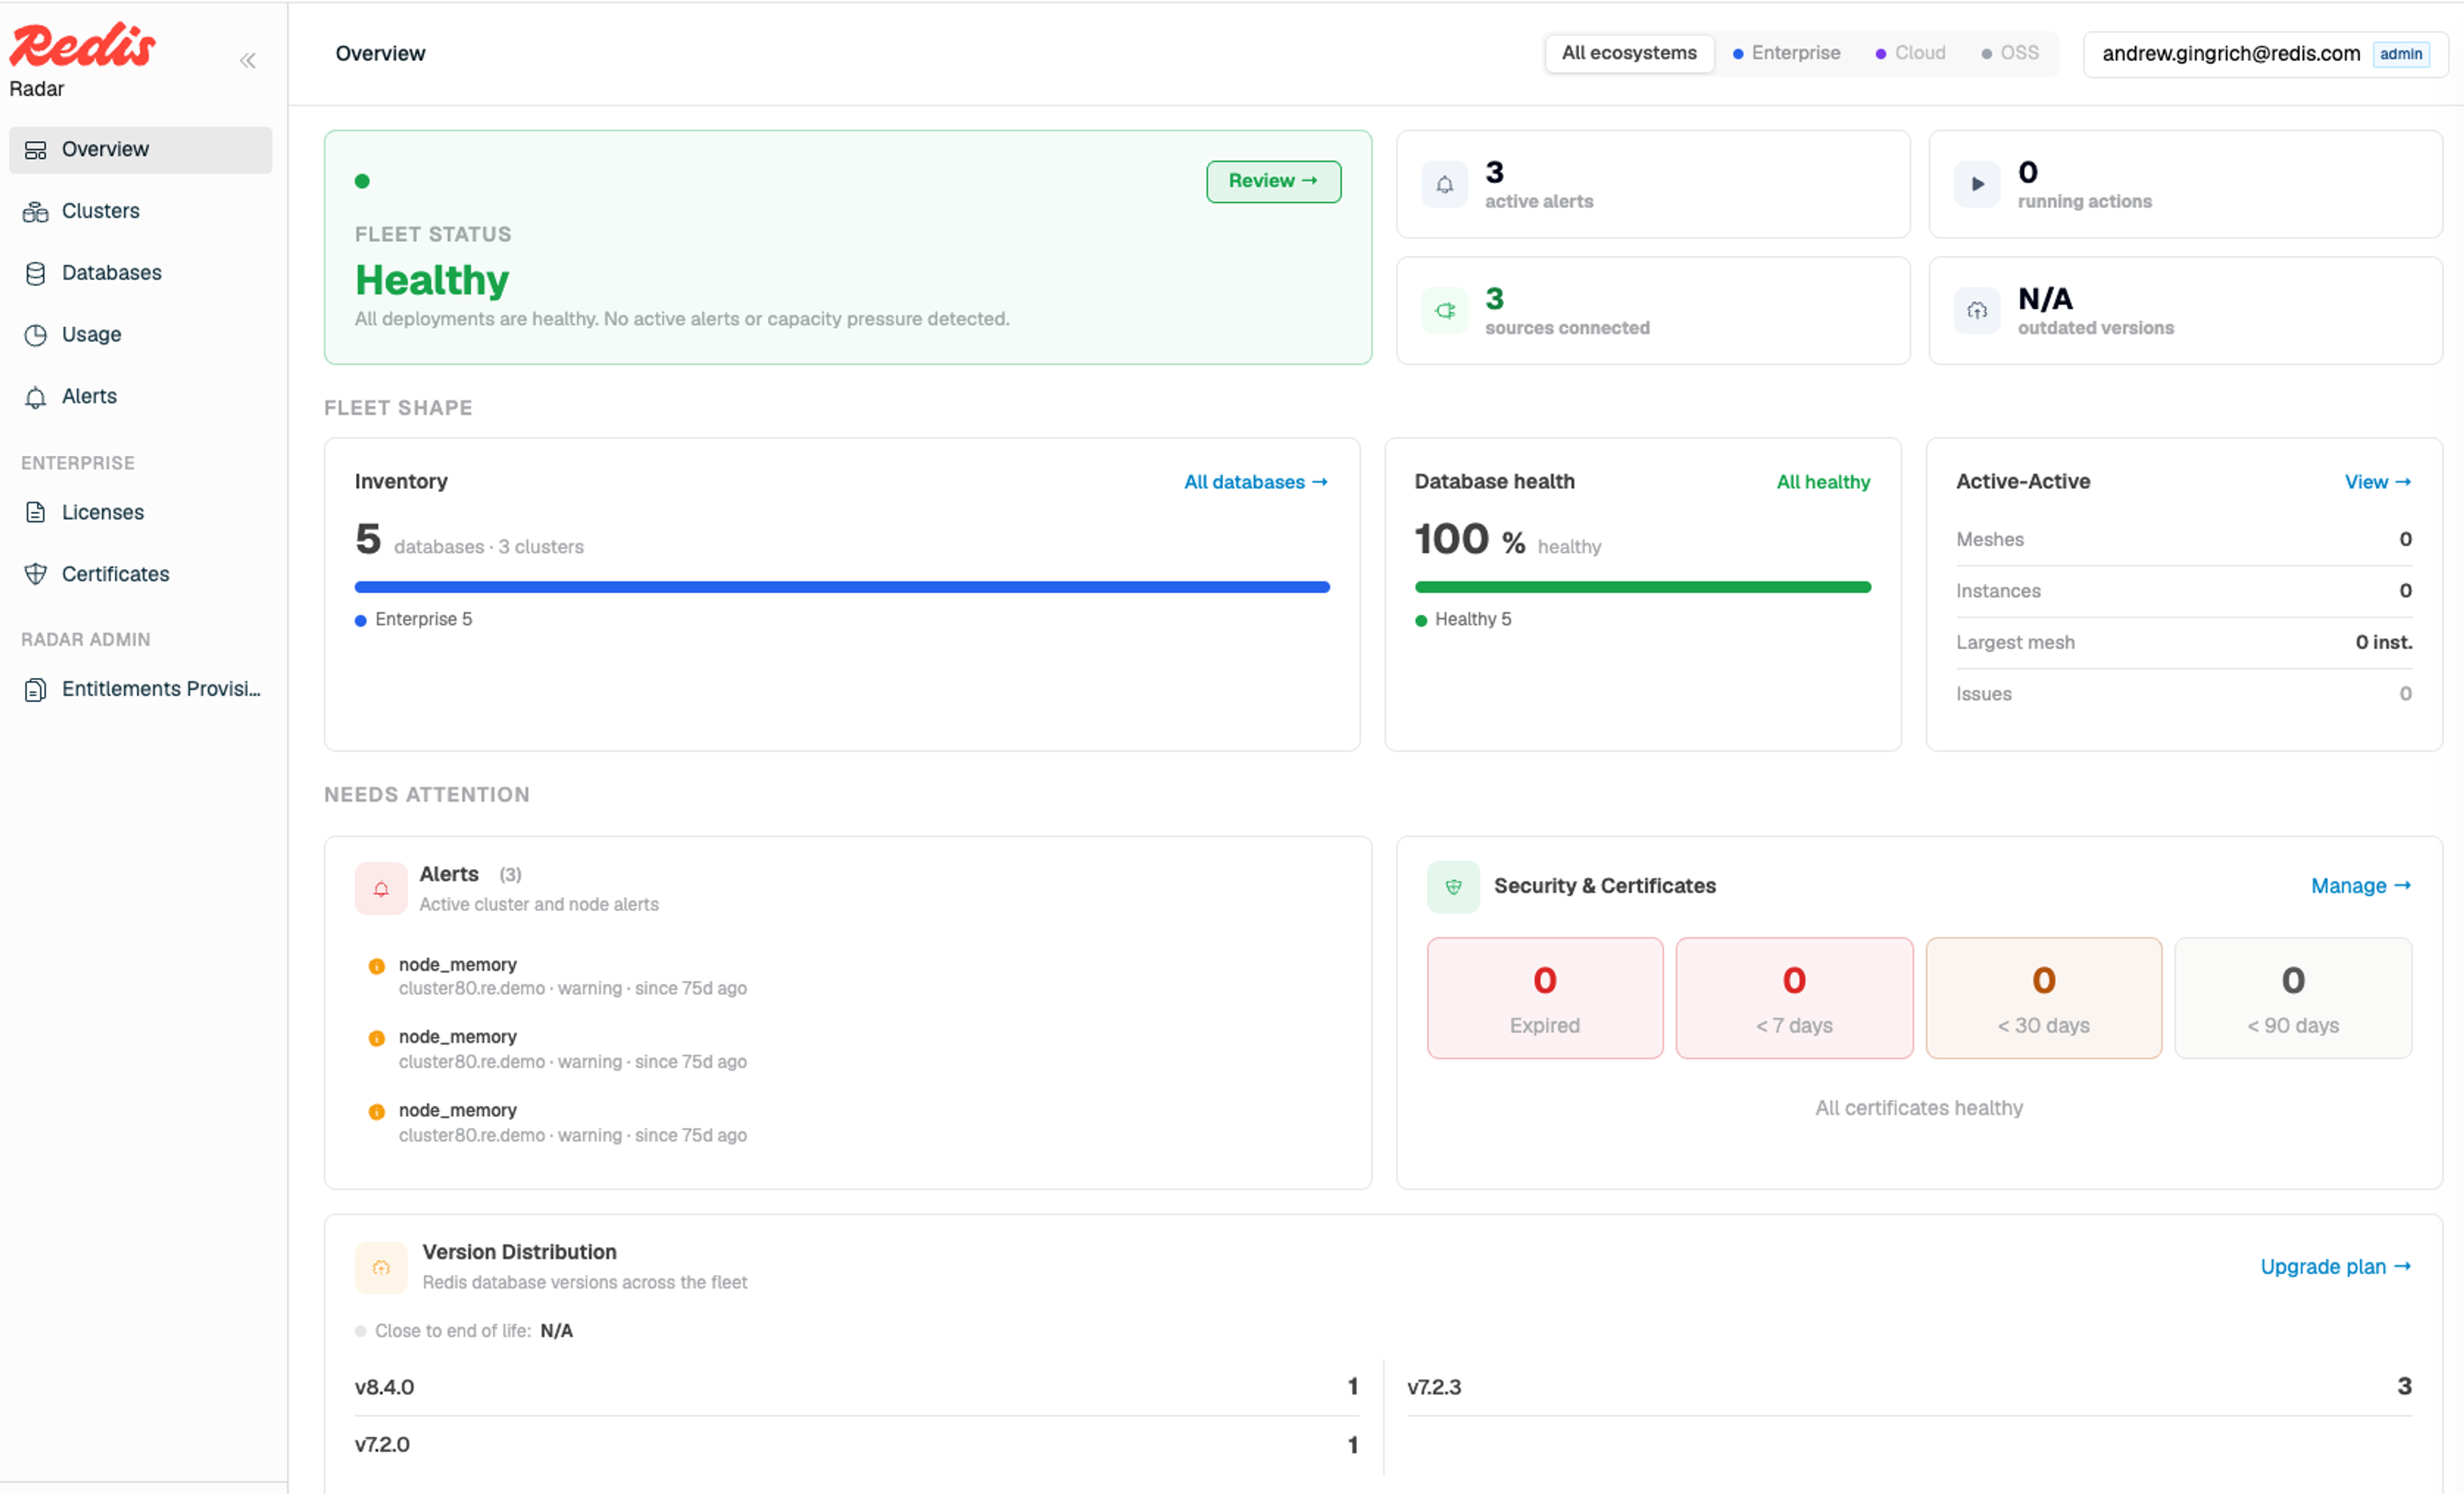Click the < 30 days certificates tile
The height and width of the screenshot is (1494, 2464).
2043,998
